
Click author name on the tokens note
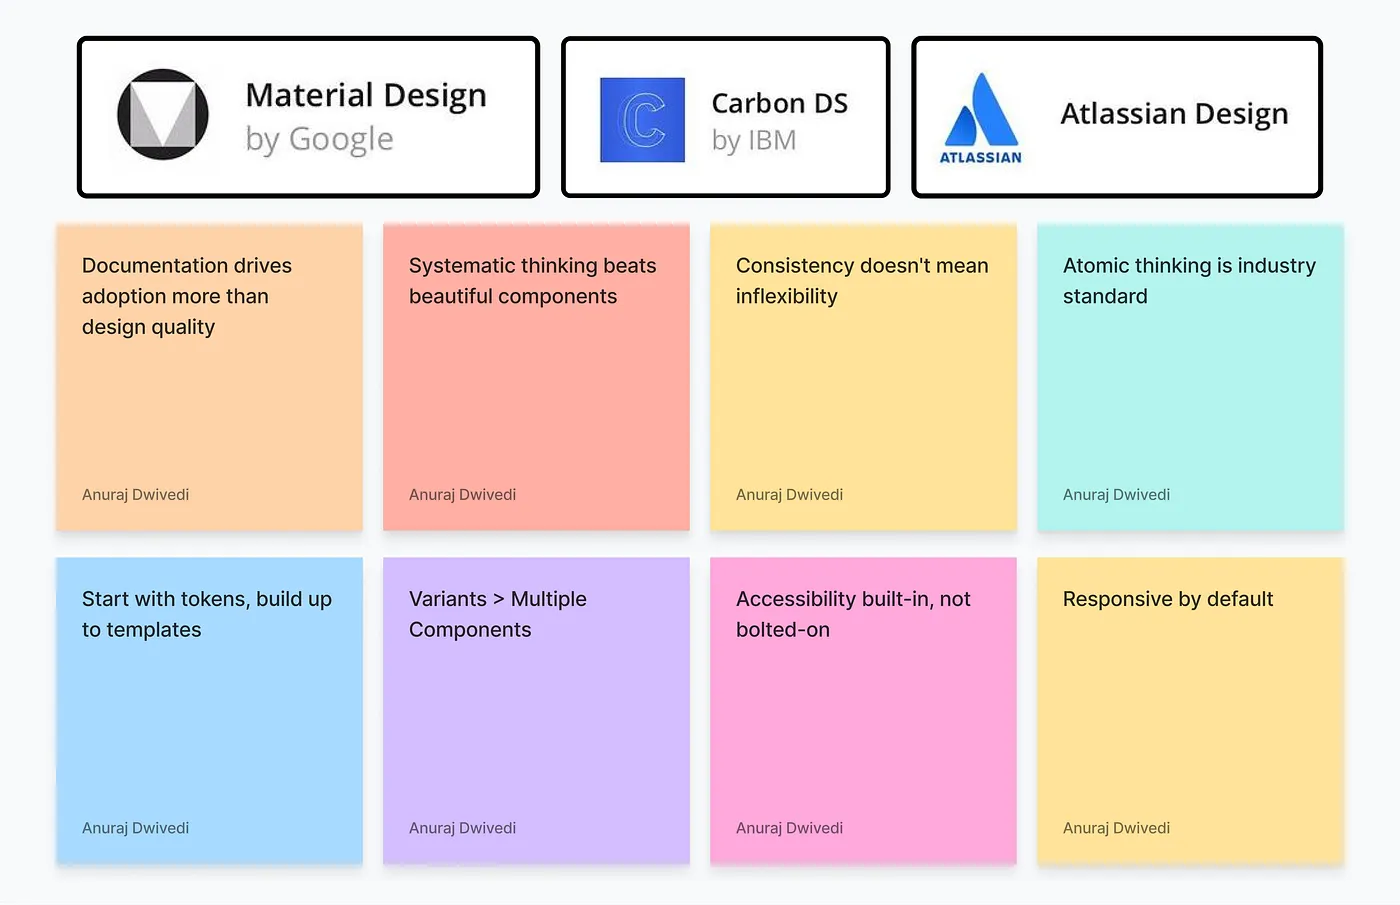click(136, 828)
